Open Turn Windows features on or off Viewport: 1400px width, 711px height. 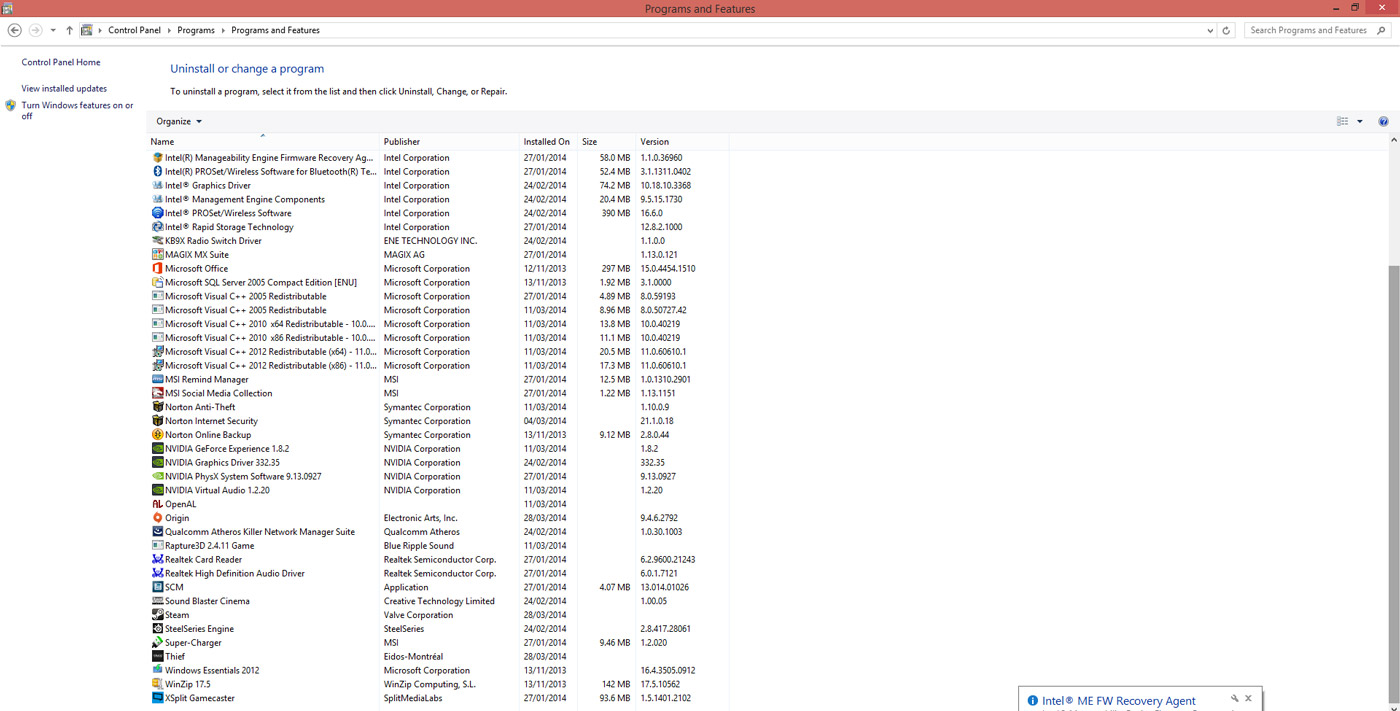pyautogui.click(x=77, y=110)
